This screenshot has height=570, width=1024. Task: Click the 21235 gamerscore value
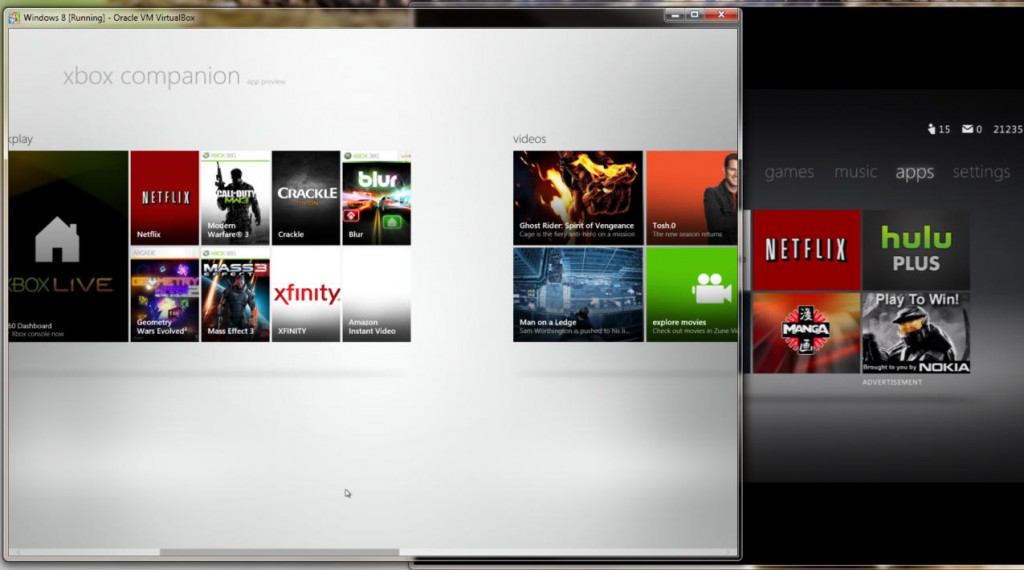tap(1008, 129)
